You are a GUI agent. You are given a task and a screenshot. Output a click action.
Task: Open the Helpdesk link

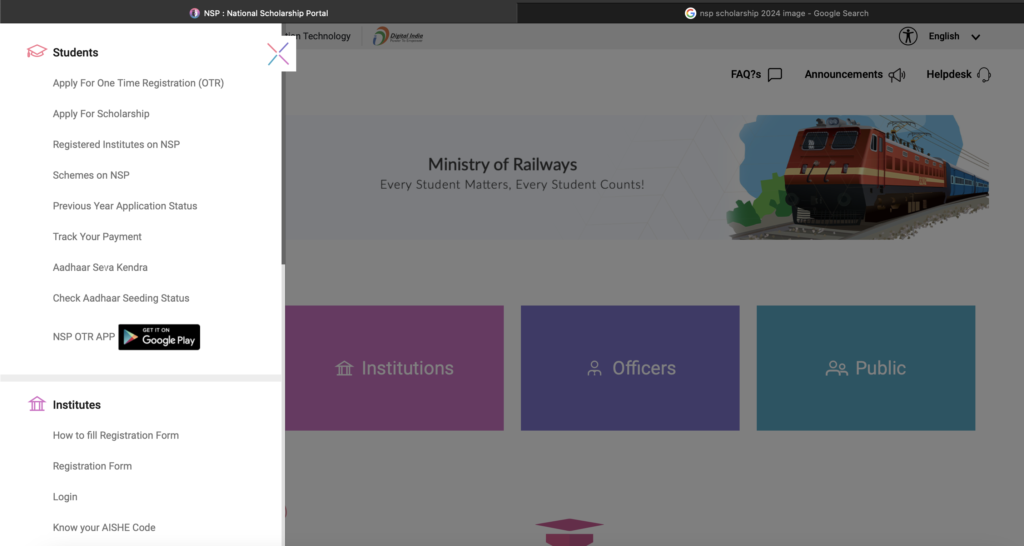(x=948, y=74)
